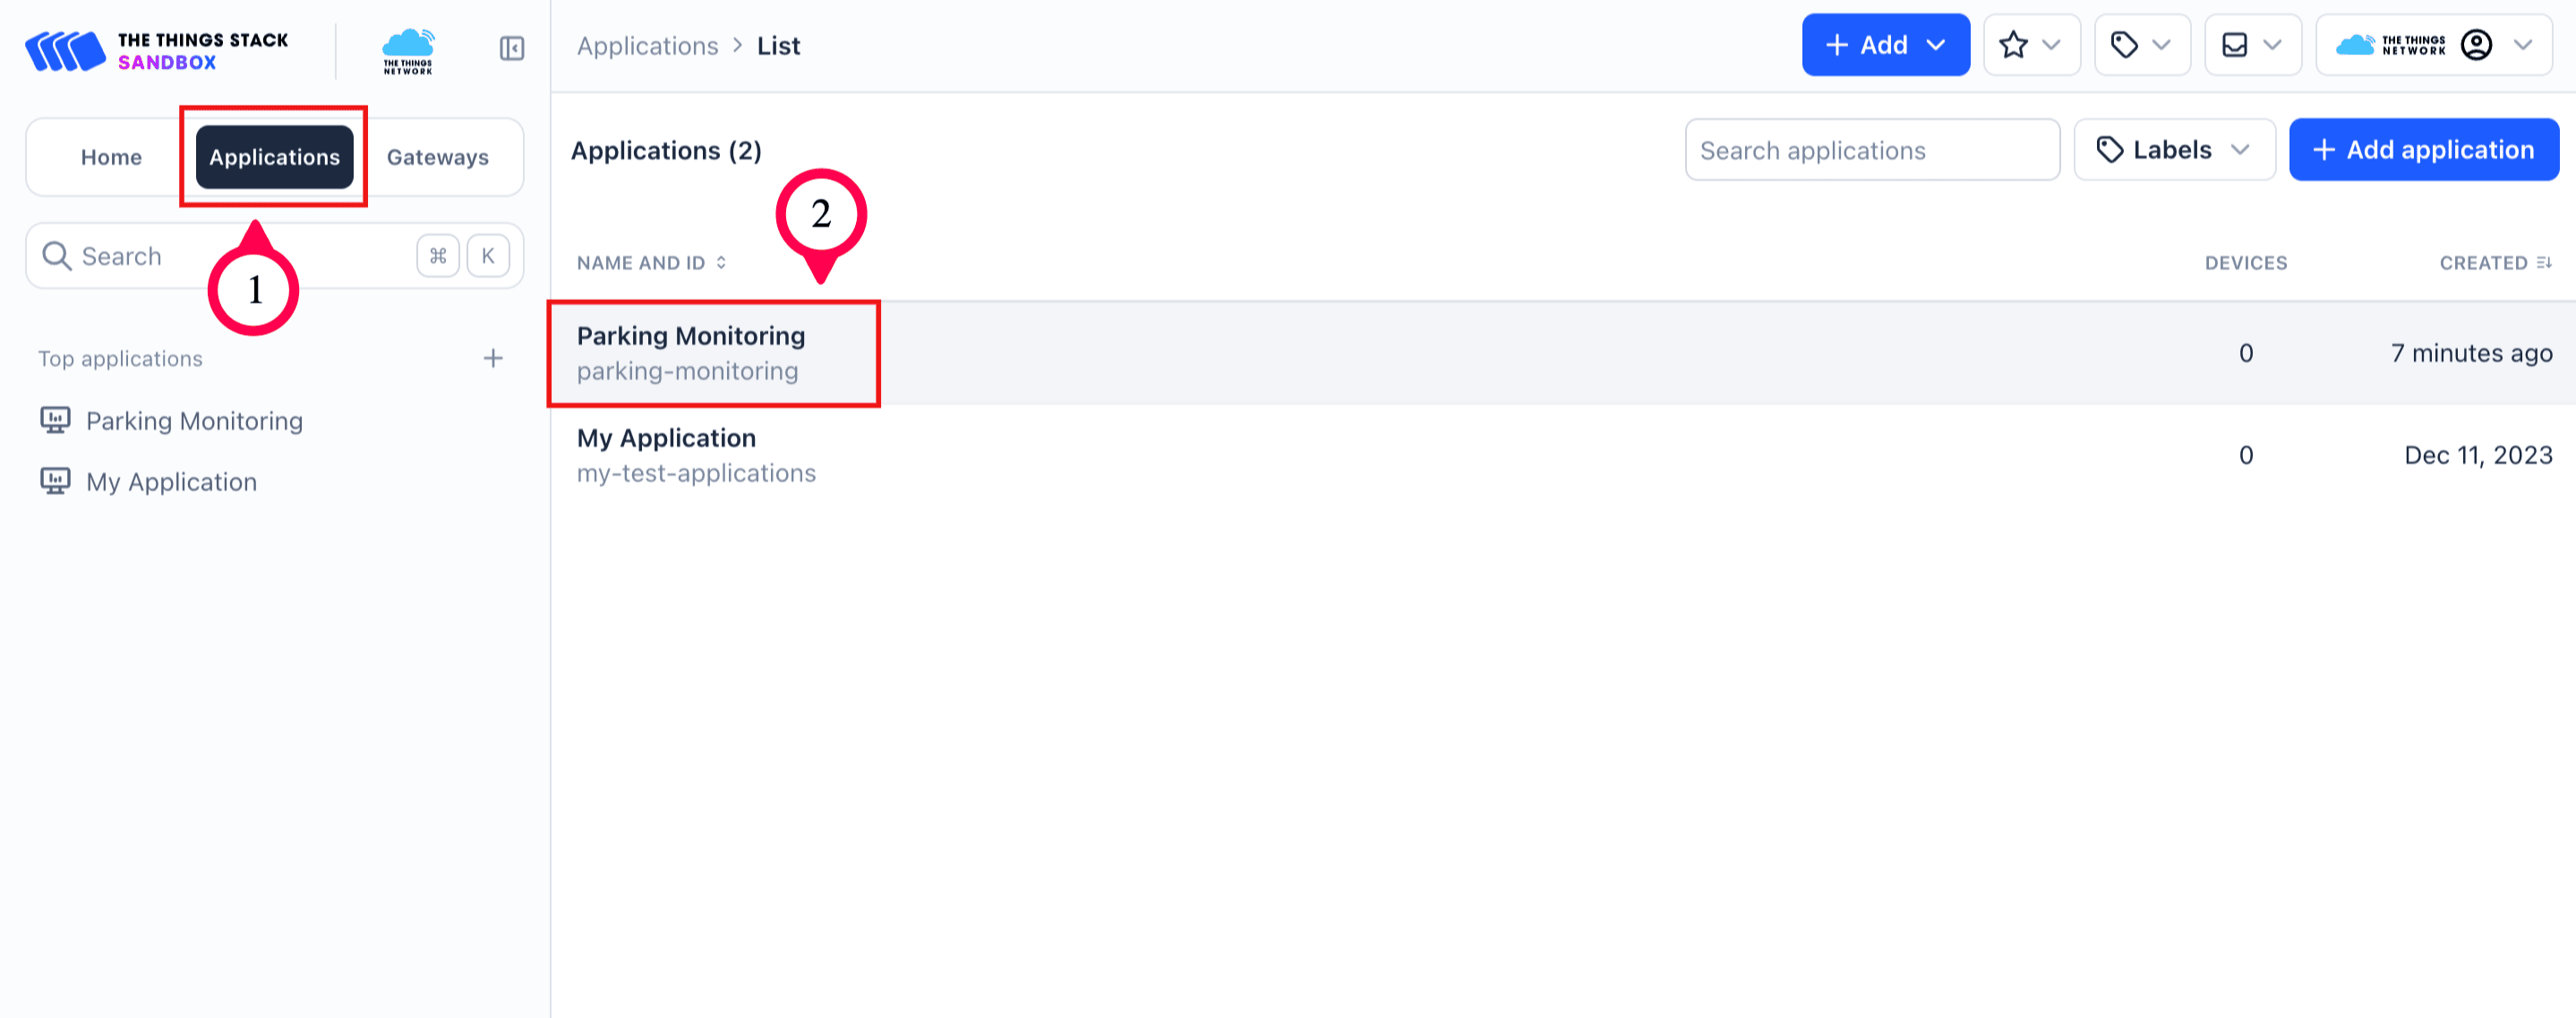Click the Add application button
This screenshot has height=1018, width=2576.
2423,149
